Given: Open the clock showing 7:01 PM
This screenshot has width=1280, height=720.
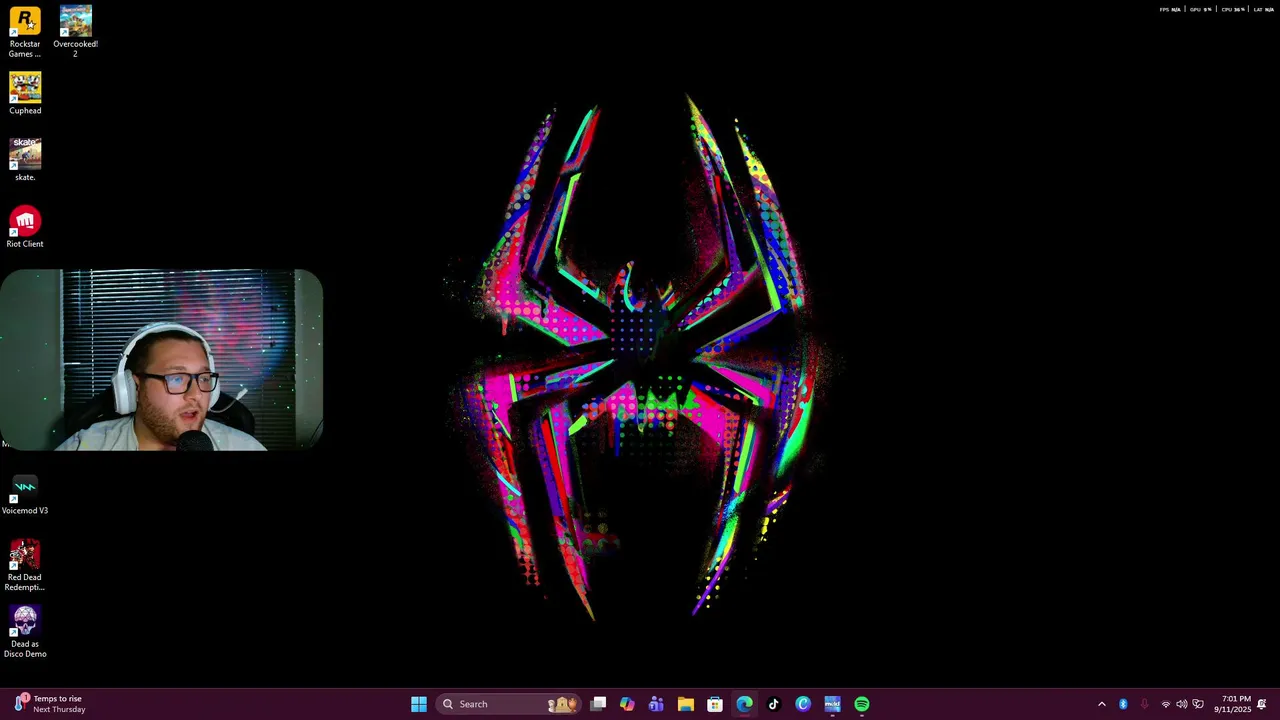Looking at the screenshot, I should point(1232,704).
